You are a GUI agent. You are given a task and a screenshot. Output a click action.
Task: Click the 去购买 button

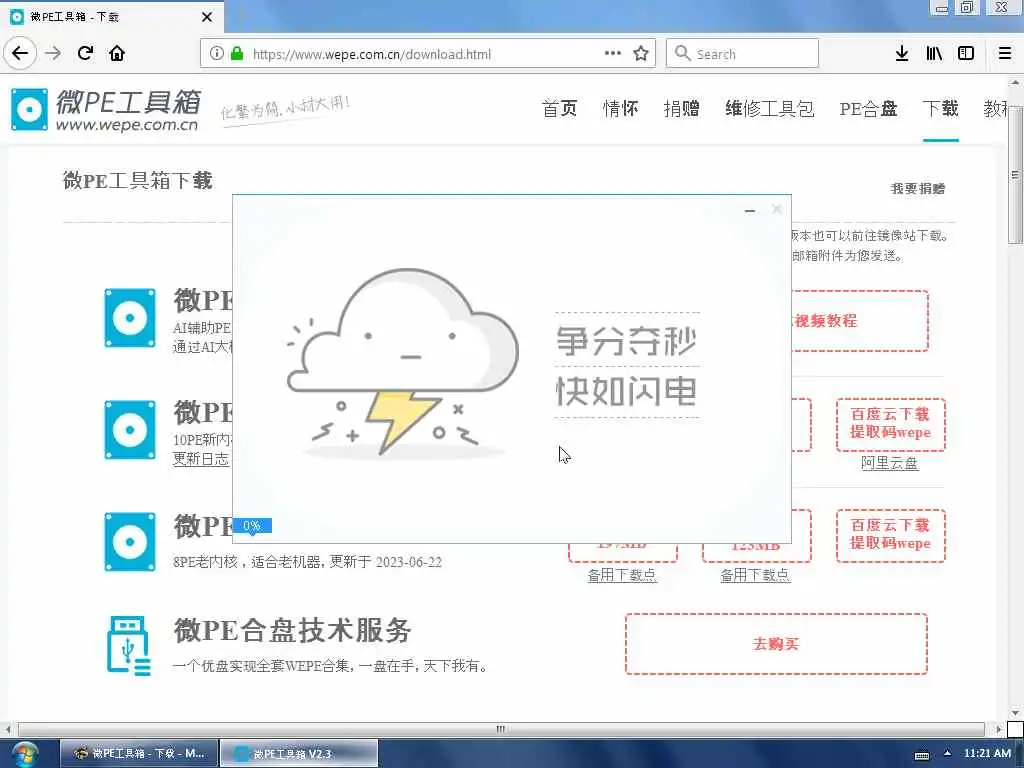(776, 644)
